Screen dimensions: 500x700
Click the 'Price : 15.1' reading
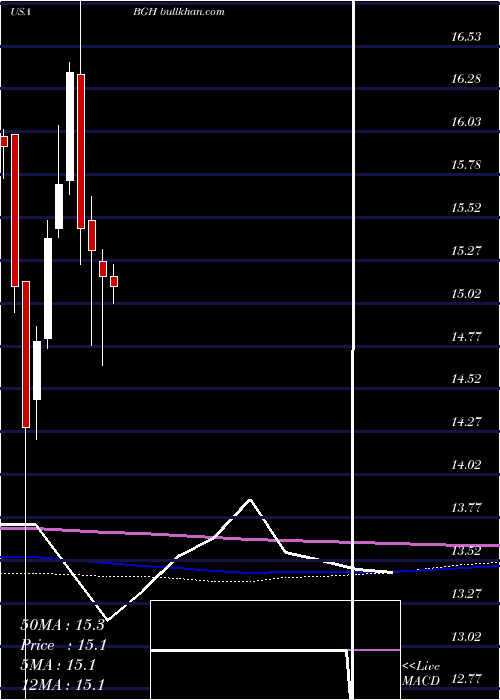tap(62, 645)
